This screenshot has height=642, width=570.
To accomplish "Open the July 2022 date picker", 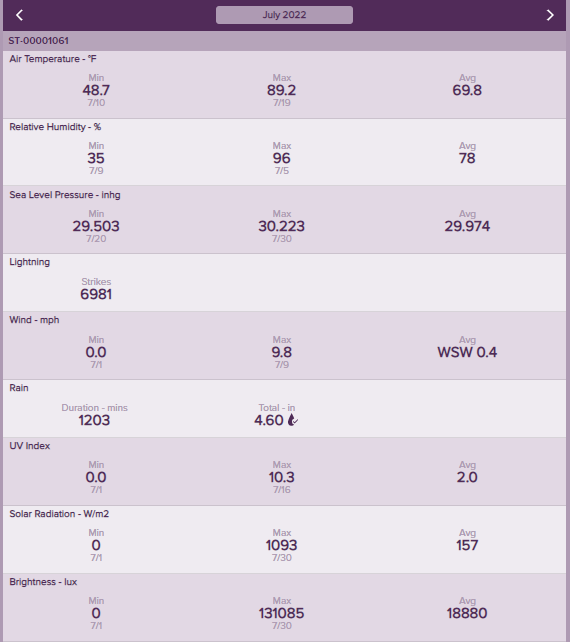I will click(284, 15).
